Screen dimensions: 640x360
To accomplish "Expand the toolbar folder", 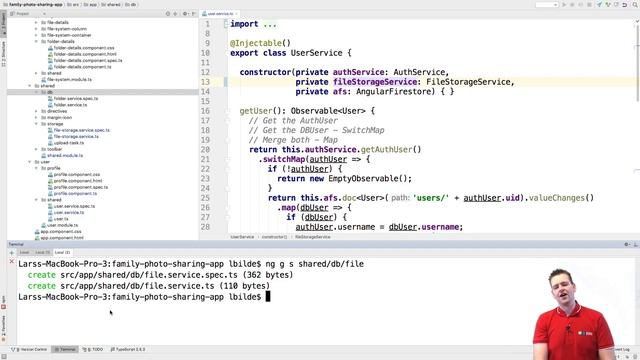I will 36,149.
